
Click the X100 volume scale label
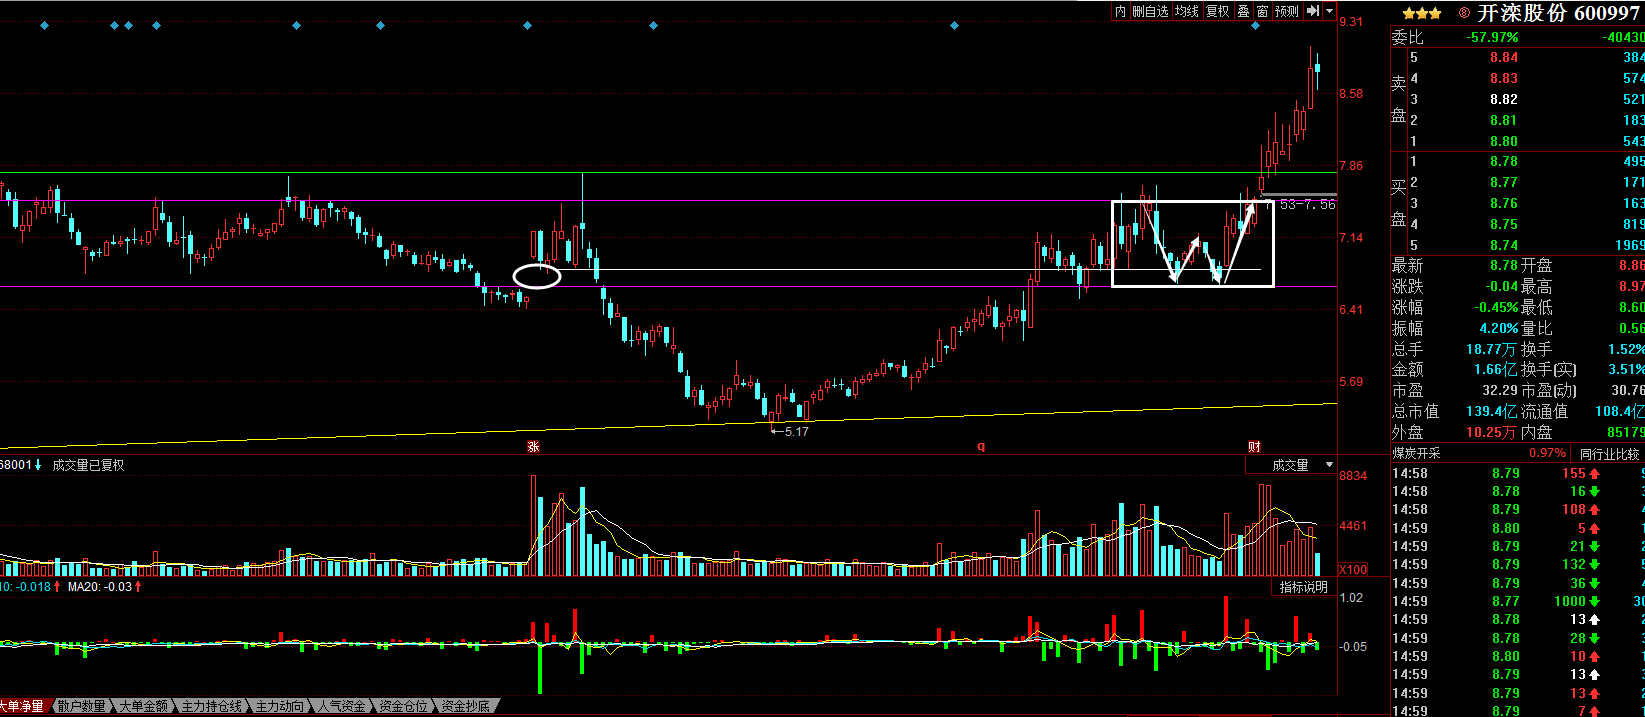[x=1353, y=569]
